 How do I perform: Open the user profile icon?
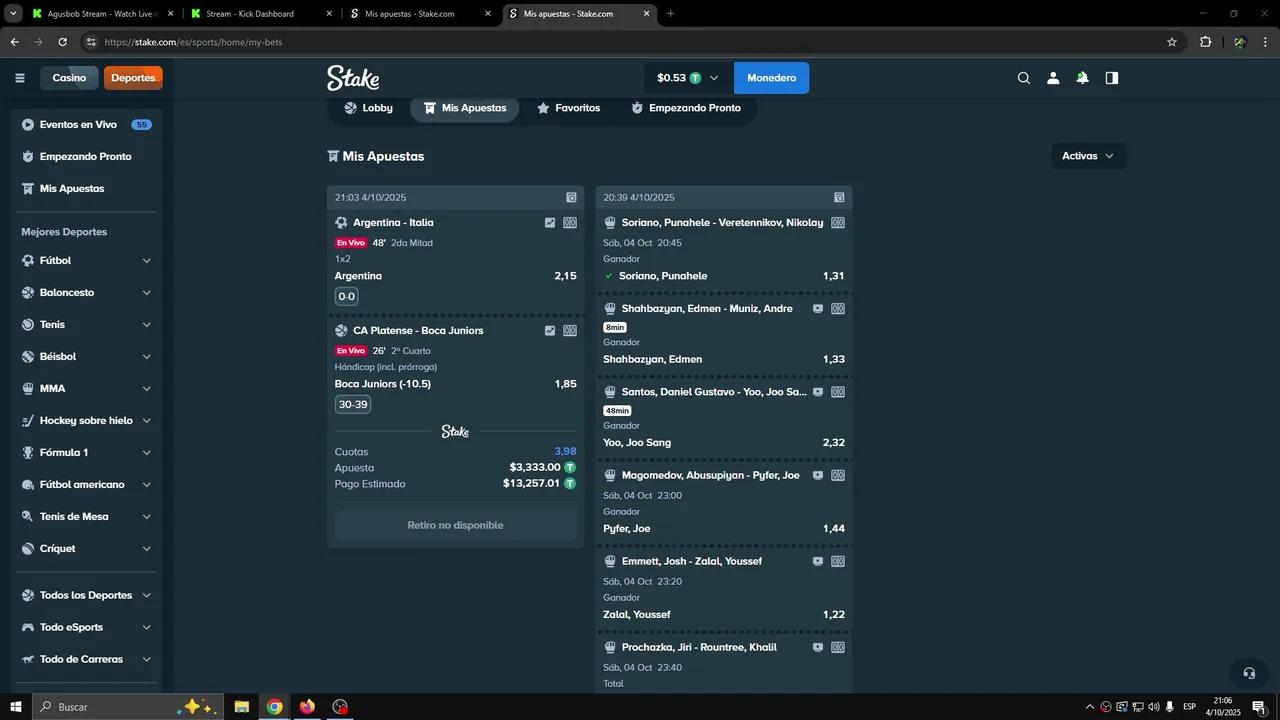pos(1053,78)
